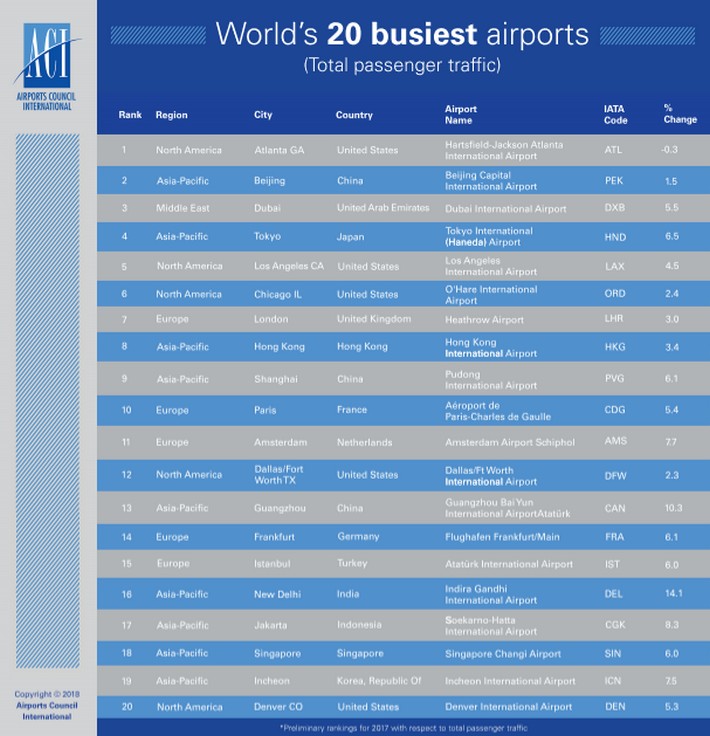The image size is (710, 736).
Task: Click the 'LAX' IATA code
Action: click(614, 266)
